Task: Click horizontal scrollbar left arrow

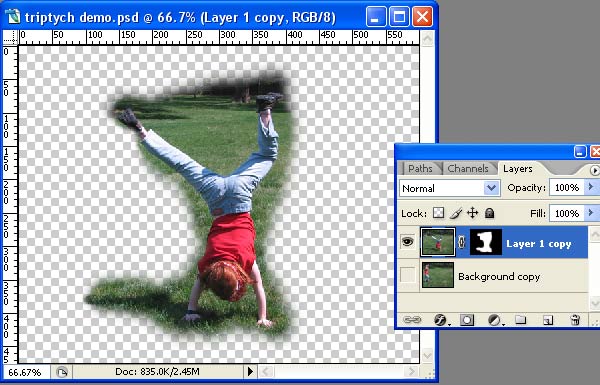Action: (267, 372)
